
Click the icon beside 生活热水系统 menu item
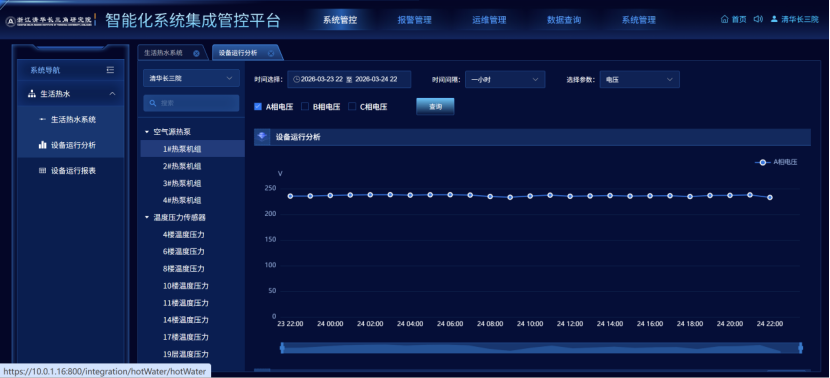42,119
